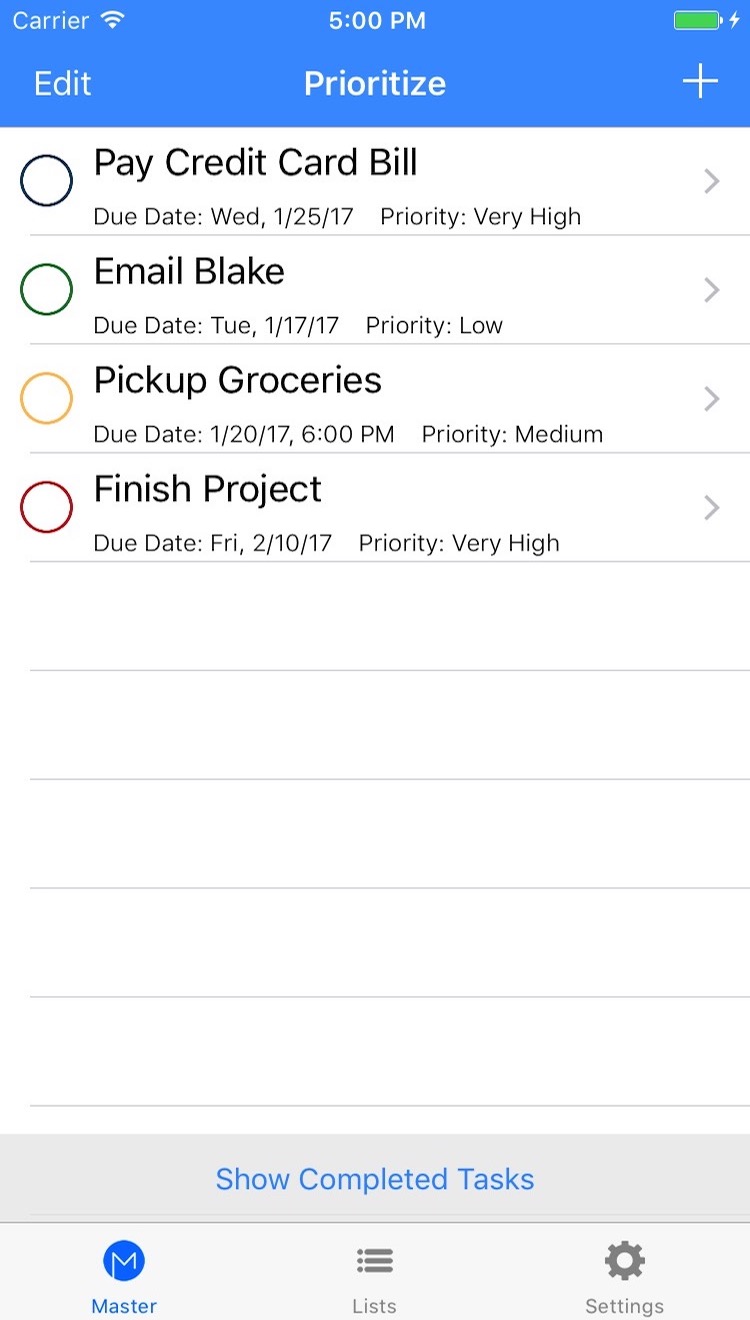Show Completed Tasks link
This screenshot has width=750, height=1320.
tap(375, 1179)
